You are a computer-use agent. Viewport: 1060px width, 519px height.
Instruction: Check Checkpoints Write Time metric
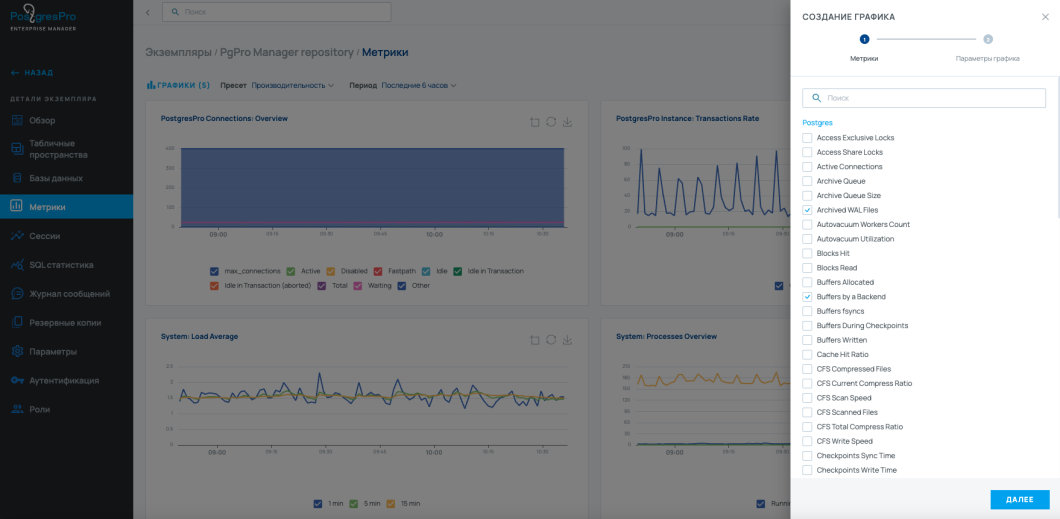click(807, 470)
